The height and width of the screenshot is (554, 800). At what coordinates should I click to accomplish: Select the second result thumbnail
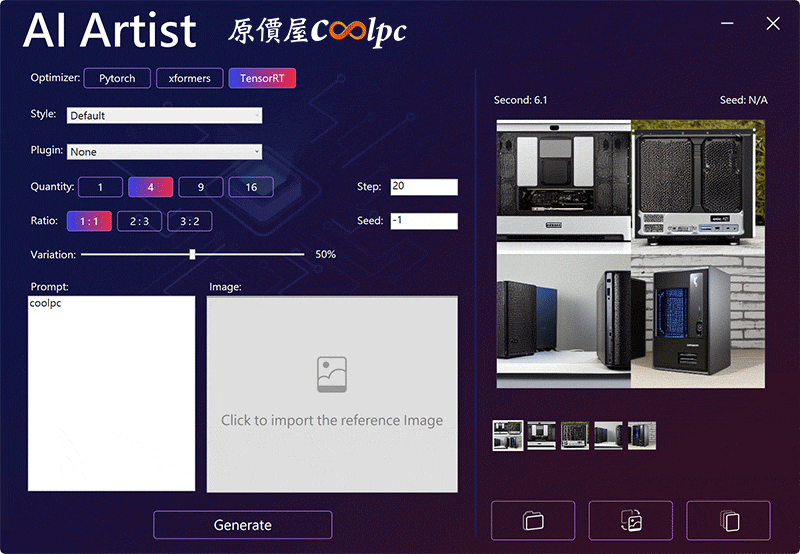[x=541, y=436]
